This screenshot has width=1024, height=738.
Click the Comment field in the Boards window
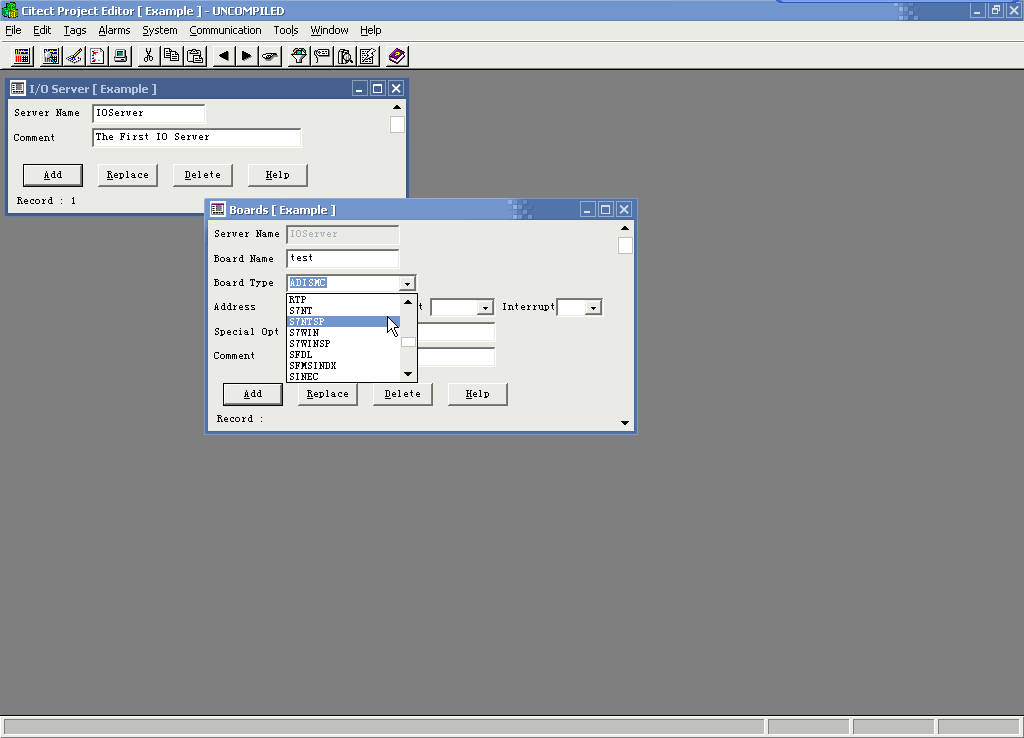tap(456, 357)
